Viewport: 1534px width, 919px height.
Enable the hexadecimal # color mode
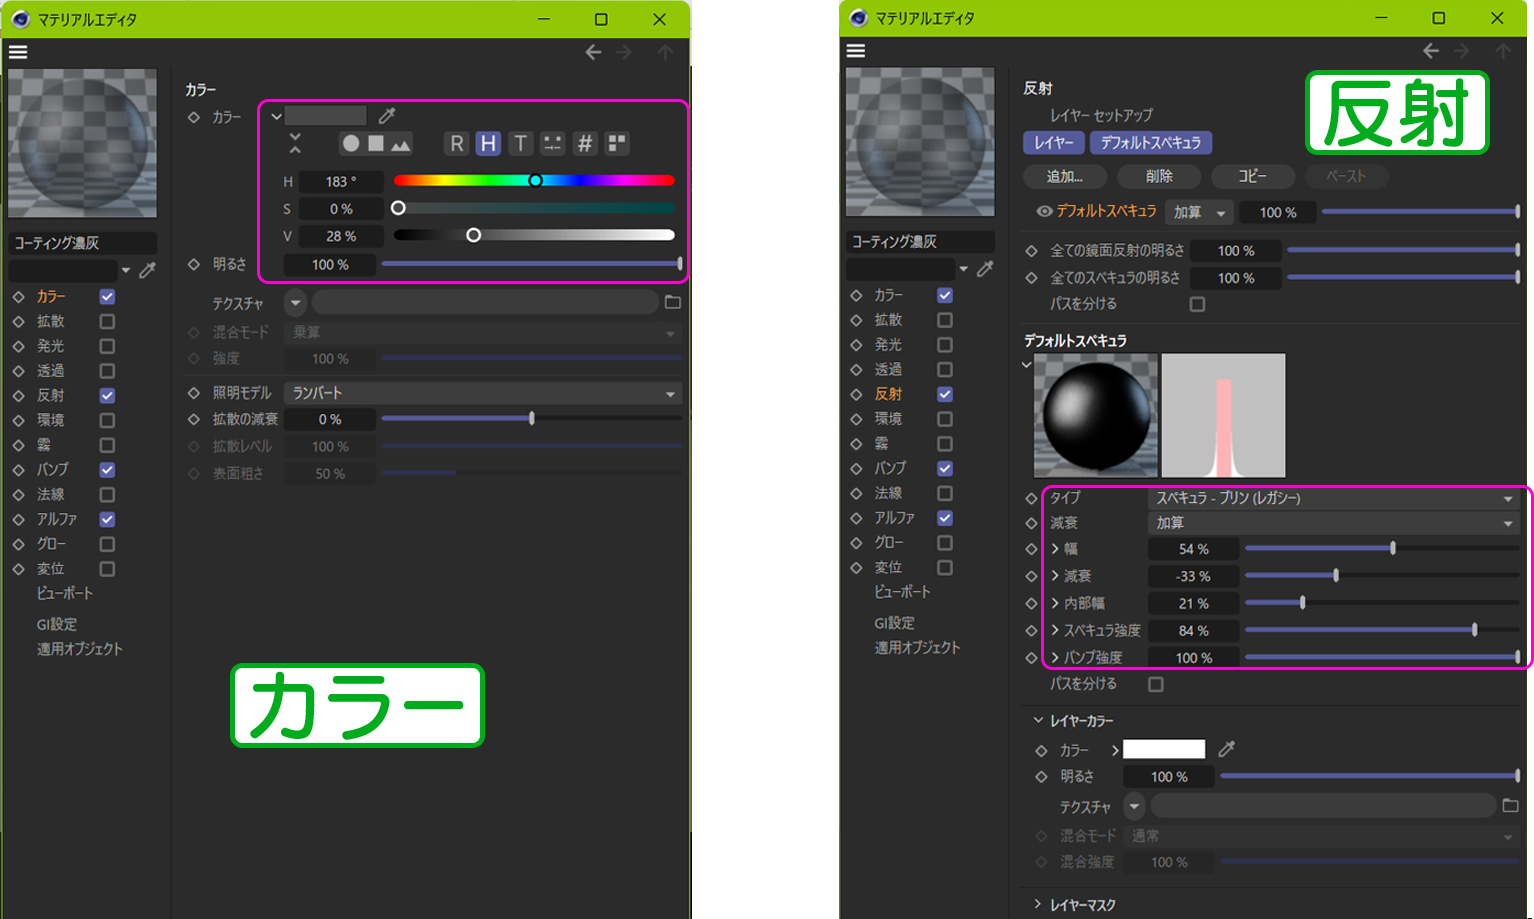click(585, 144)
